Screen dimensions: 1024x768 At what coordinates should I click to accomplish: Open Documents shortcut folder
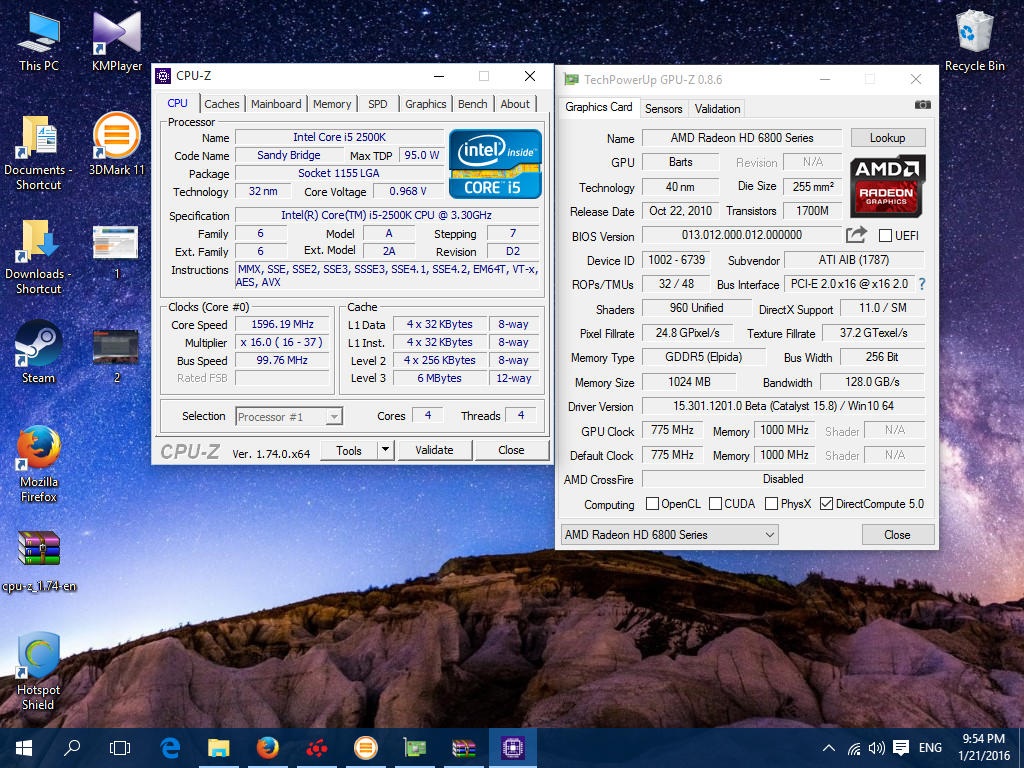pyautogui.click(x=39, y=153)
